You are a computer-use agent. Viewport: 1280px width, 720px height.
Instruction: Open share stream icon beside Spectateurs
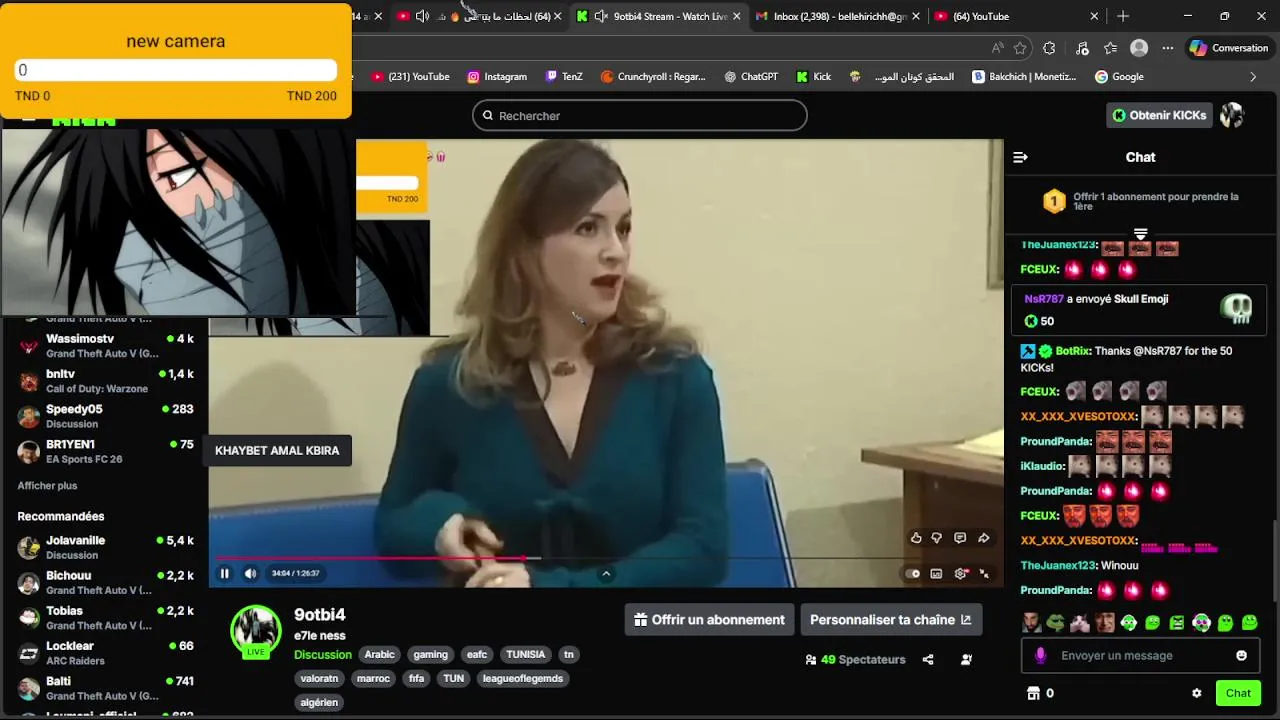point(928,660)
